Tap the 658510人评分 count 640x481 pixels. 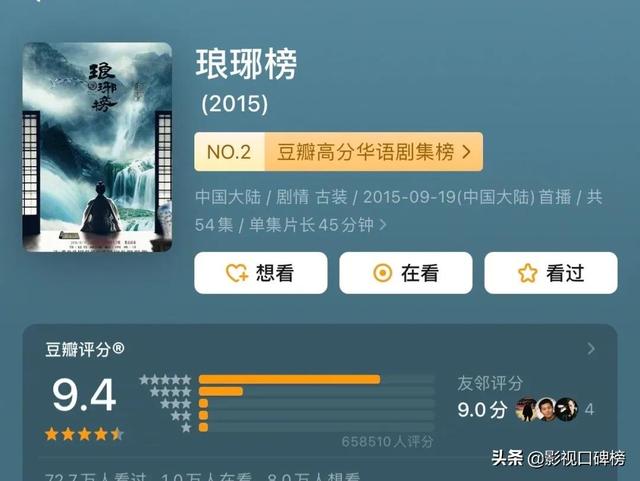(387, 441)
